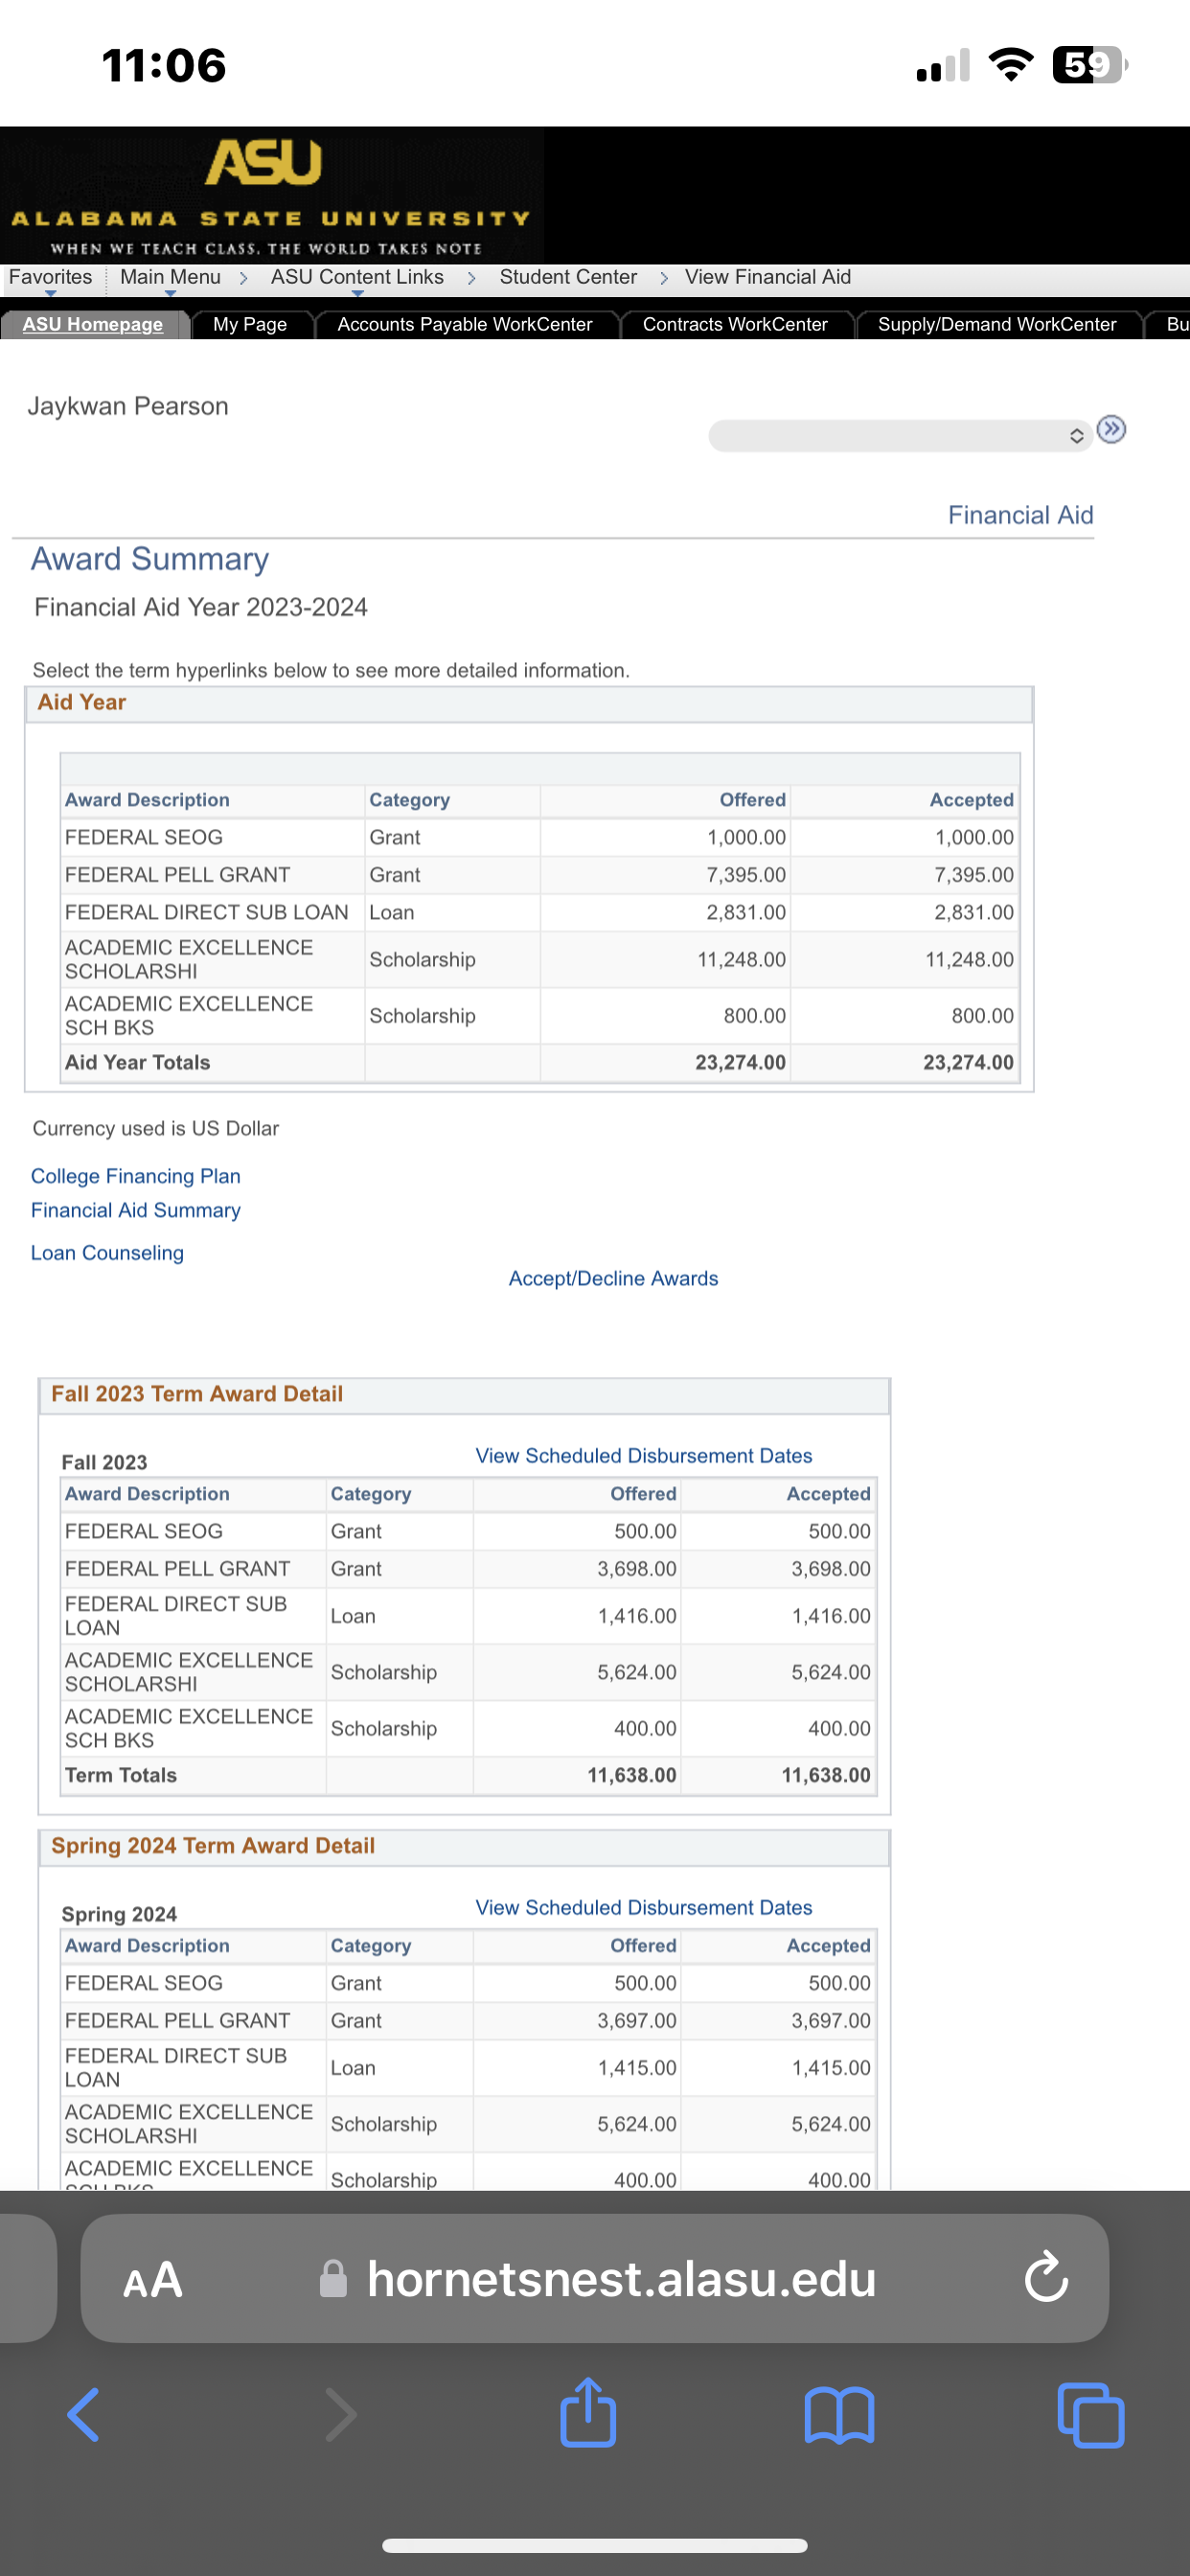Click the Fall 2023 ACADEMIC EXCELLENCE SCH BKS row
The image size is (1190, 2576).
468,1729
